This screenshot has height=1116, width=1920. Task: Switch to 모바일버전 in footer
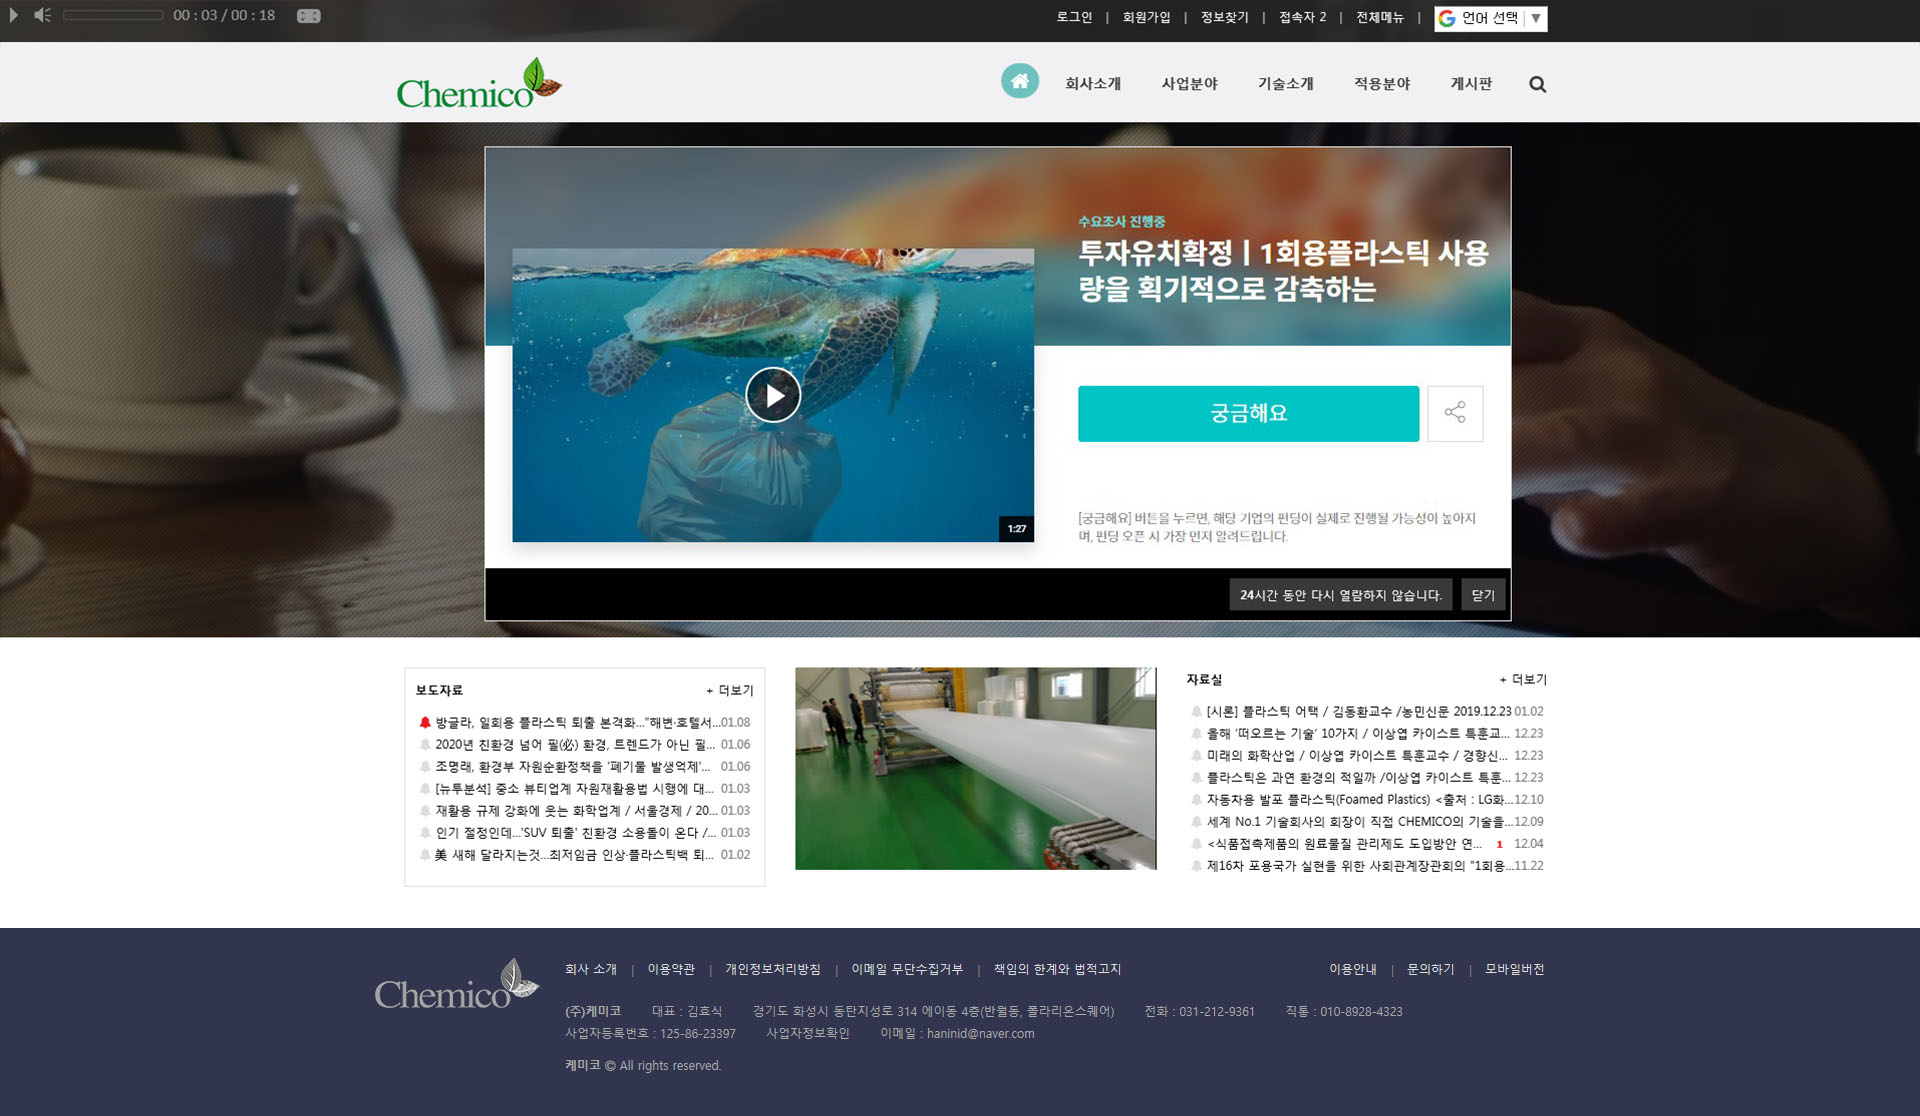tap(1515, 969)
